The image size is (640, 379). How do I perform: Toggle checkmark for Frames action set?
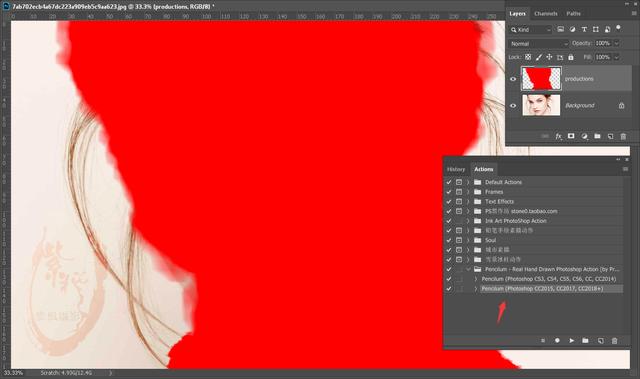click(x=449, y=192)
